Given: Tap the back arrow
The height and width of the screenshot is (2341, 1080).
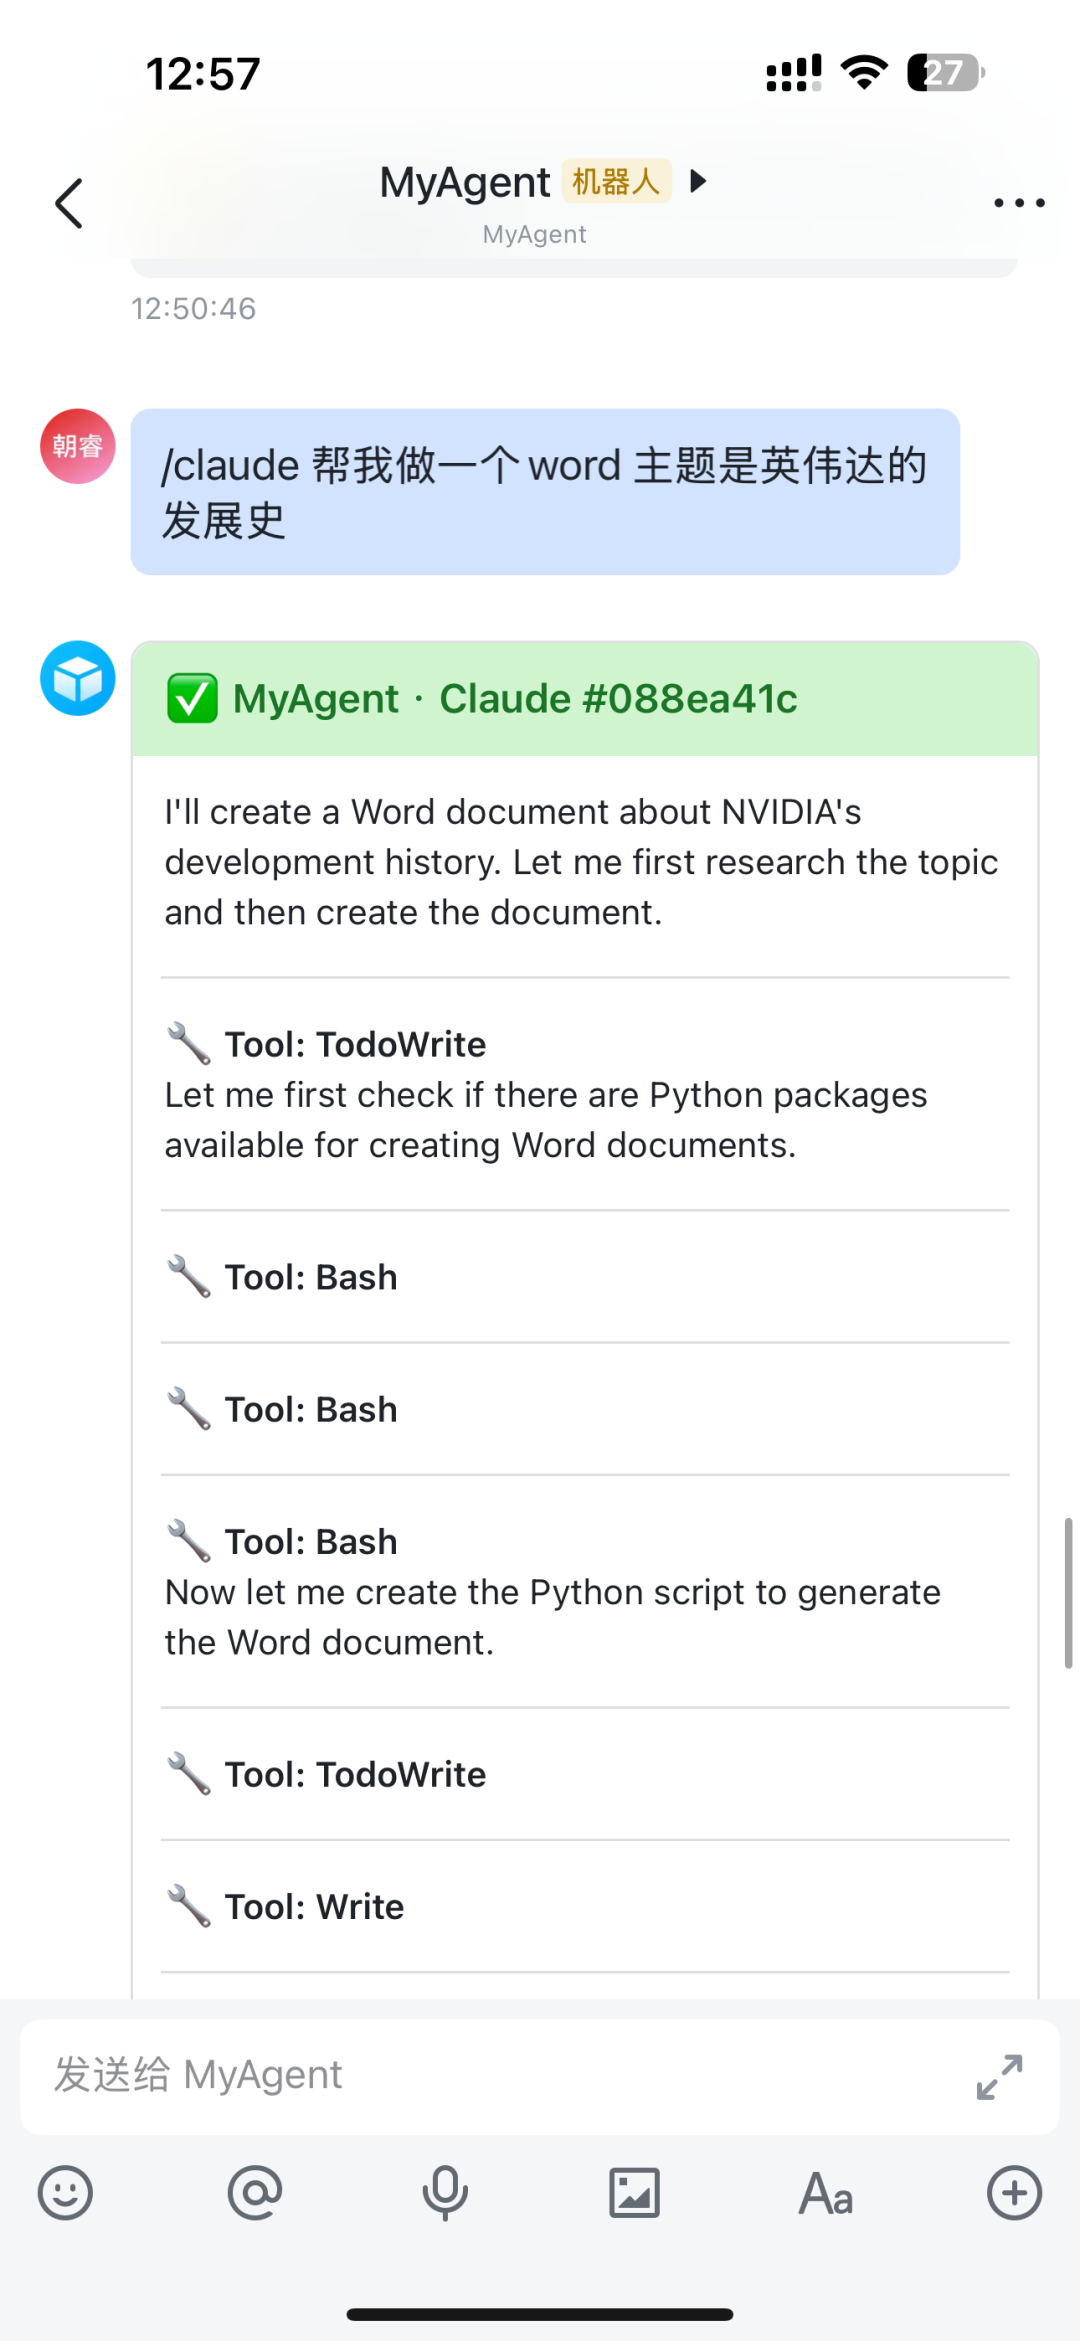Looking at the screenshot, I should pyautogui.click(x=69, y=204).
